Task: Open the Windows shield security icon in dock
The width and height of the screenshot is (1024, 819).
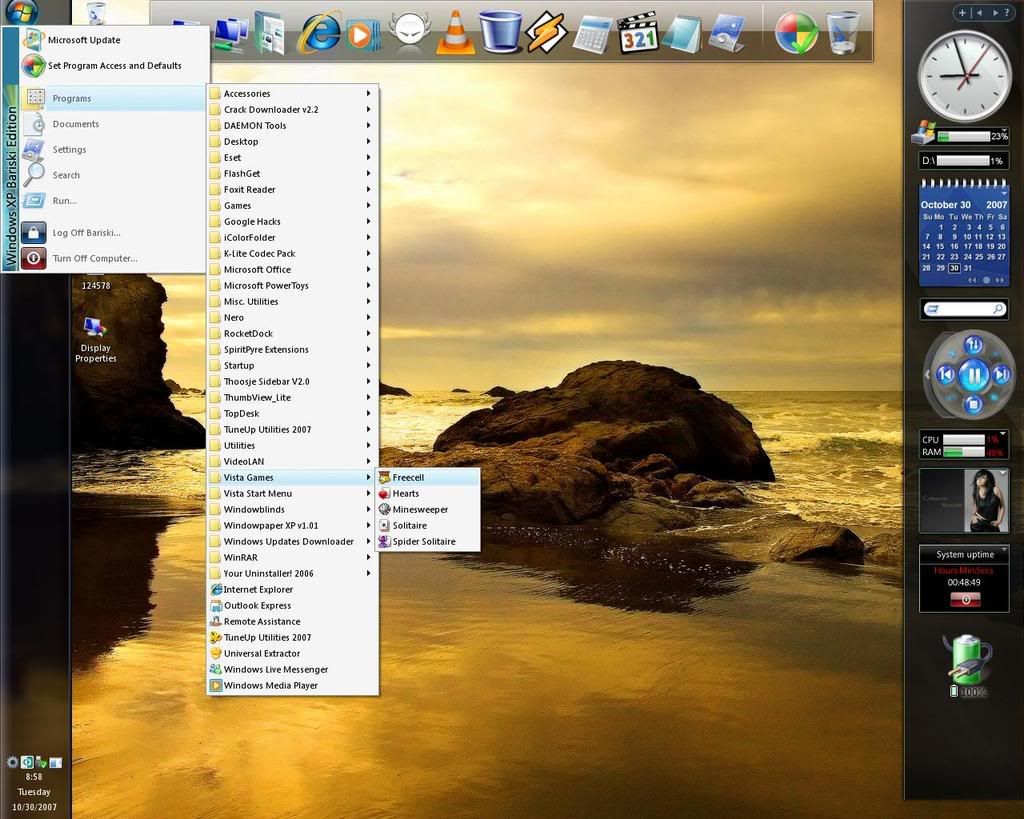Action: [797, 33]
